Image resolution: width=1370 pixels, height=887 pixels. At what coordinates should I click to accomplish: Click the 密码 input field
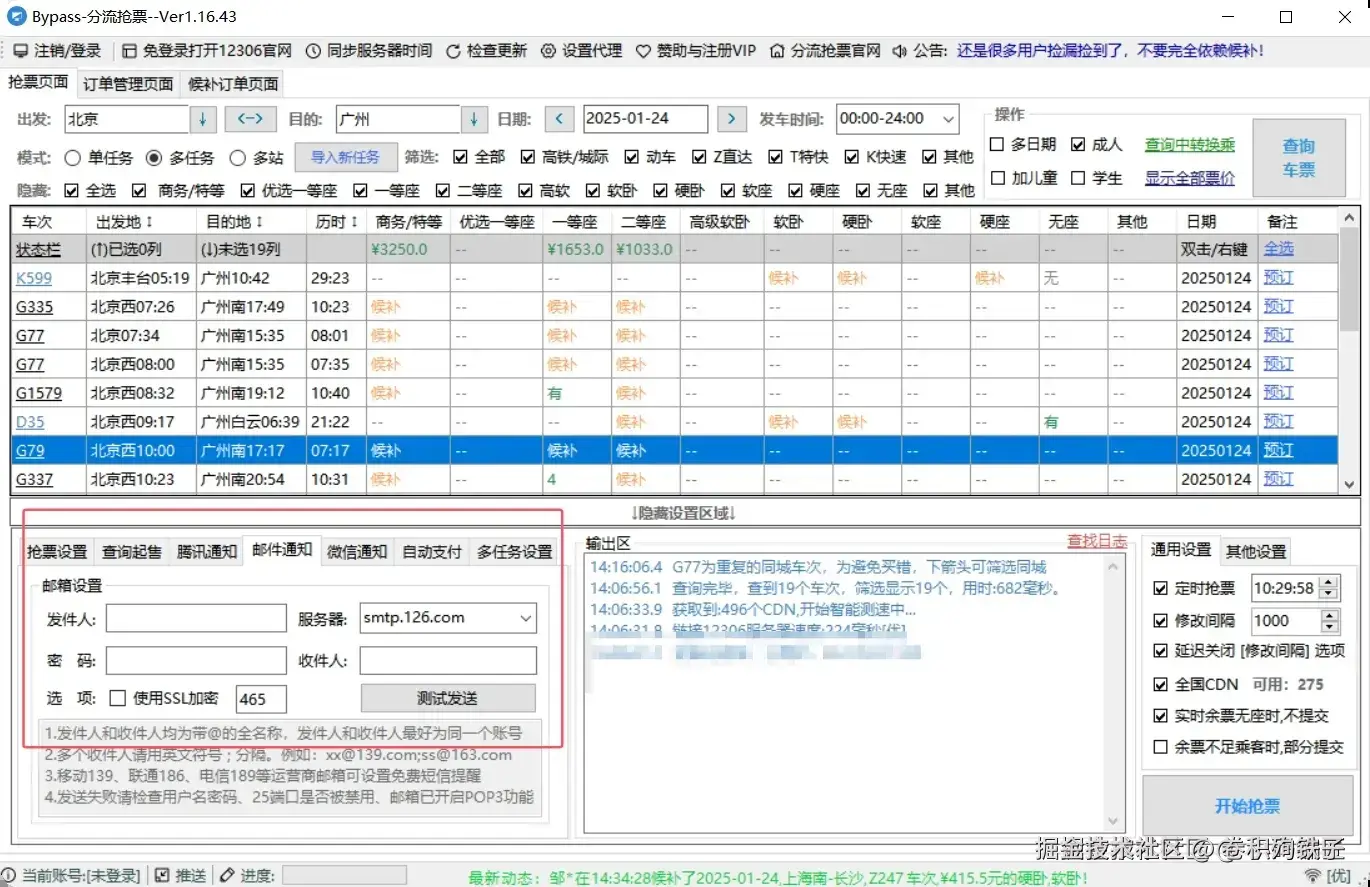(196, 661)
